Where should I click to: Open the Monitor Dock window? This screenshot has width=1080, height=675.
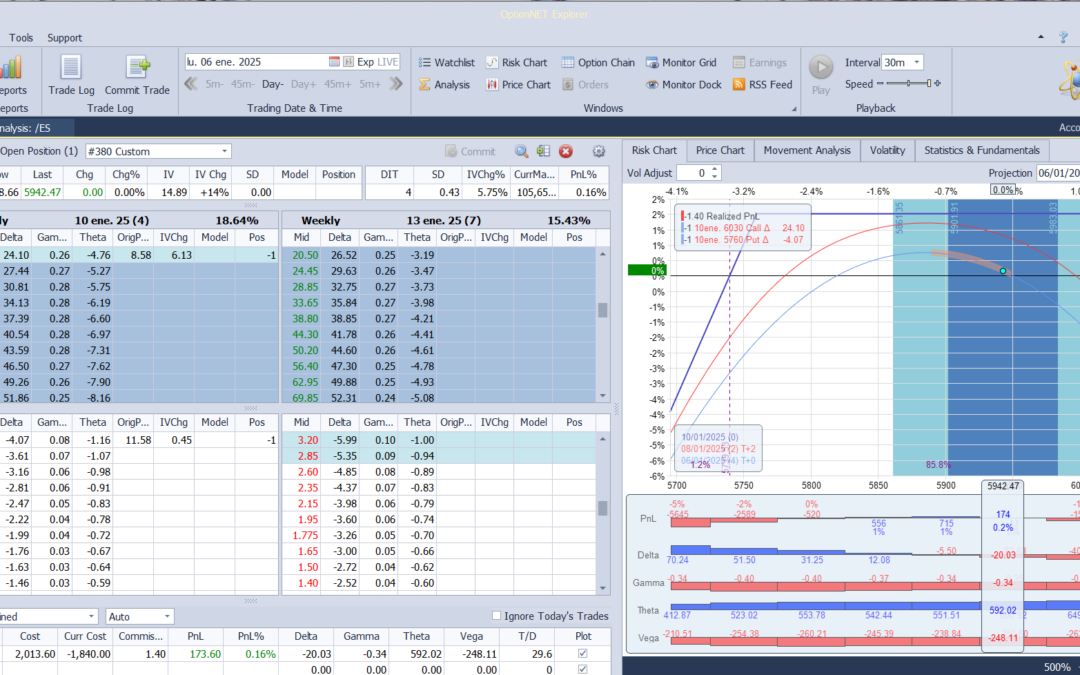[x=683, y=85]
